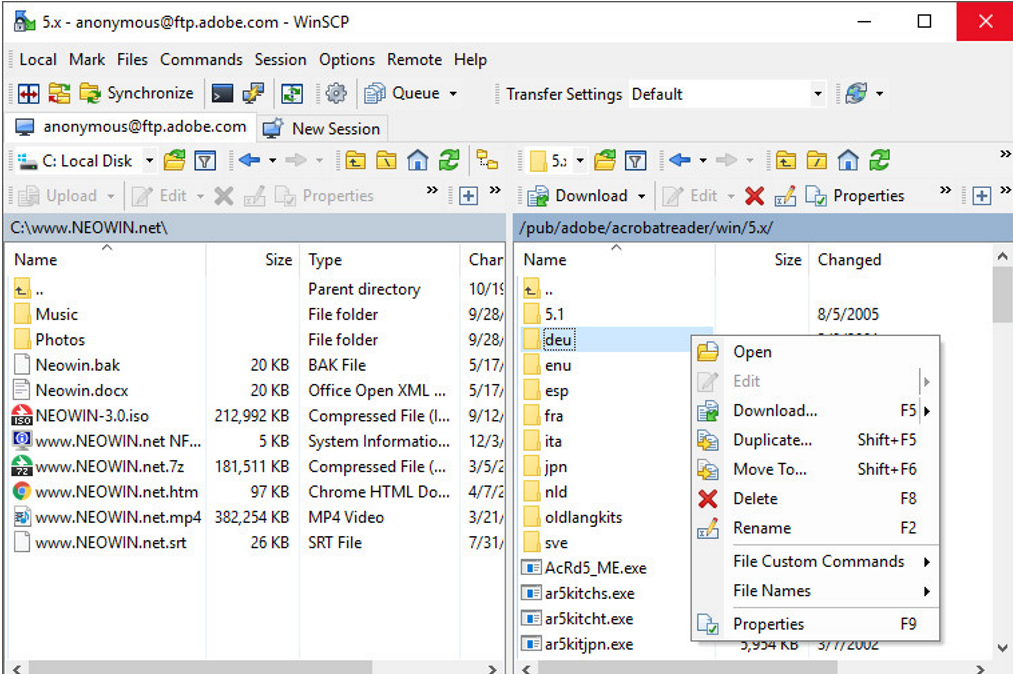Click the Keep Remote Directory Up To Date icon
Screen dimensions: 1013x674
291,94
